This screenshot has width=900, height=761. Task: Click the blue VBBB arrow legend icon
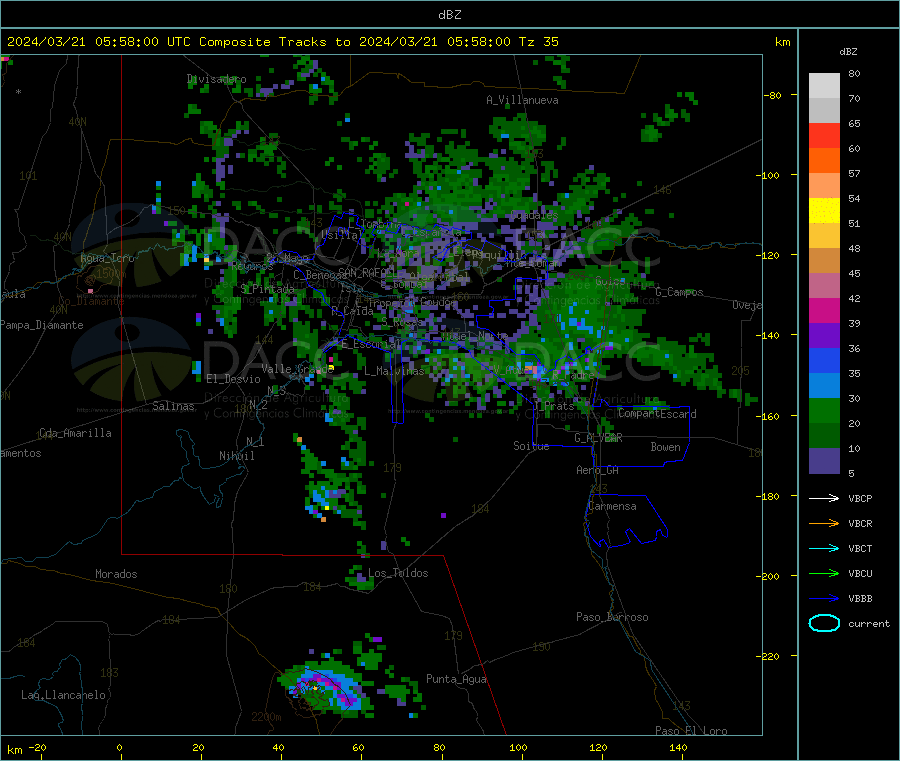824,599
